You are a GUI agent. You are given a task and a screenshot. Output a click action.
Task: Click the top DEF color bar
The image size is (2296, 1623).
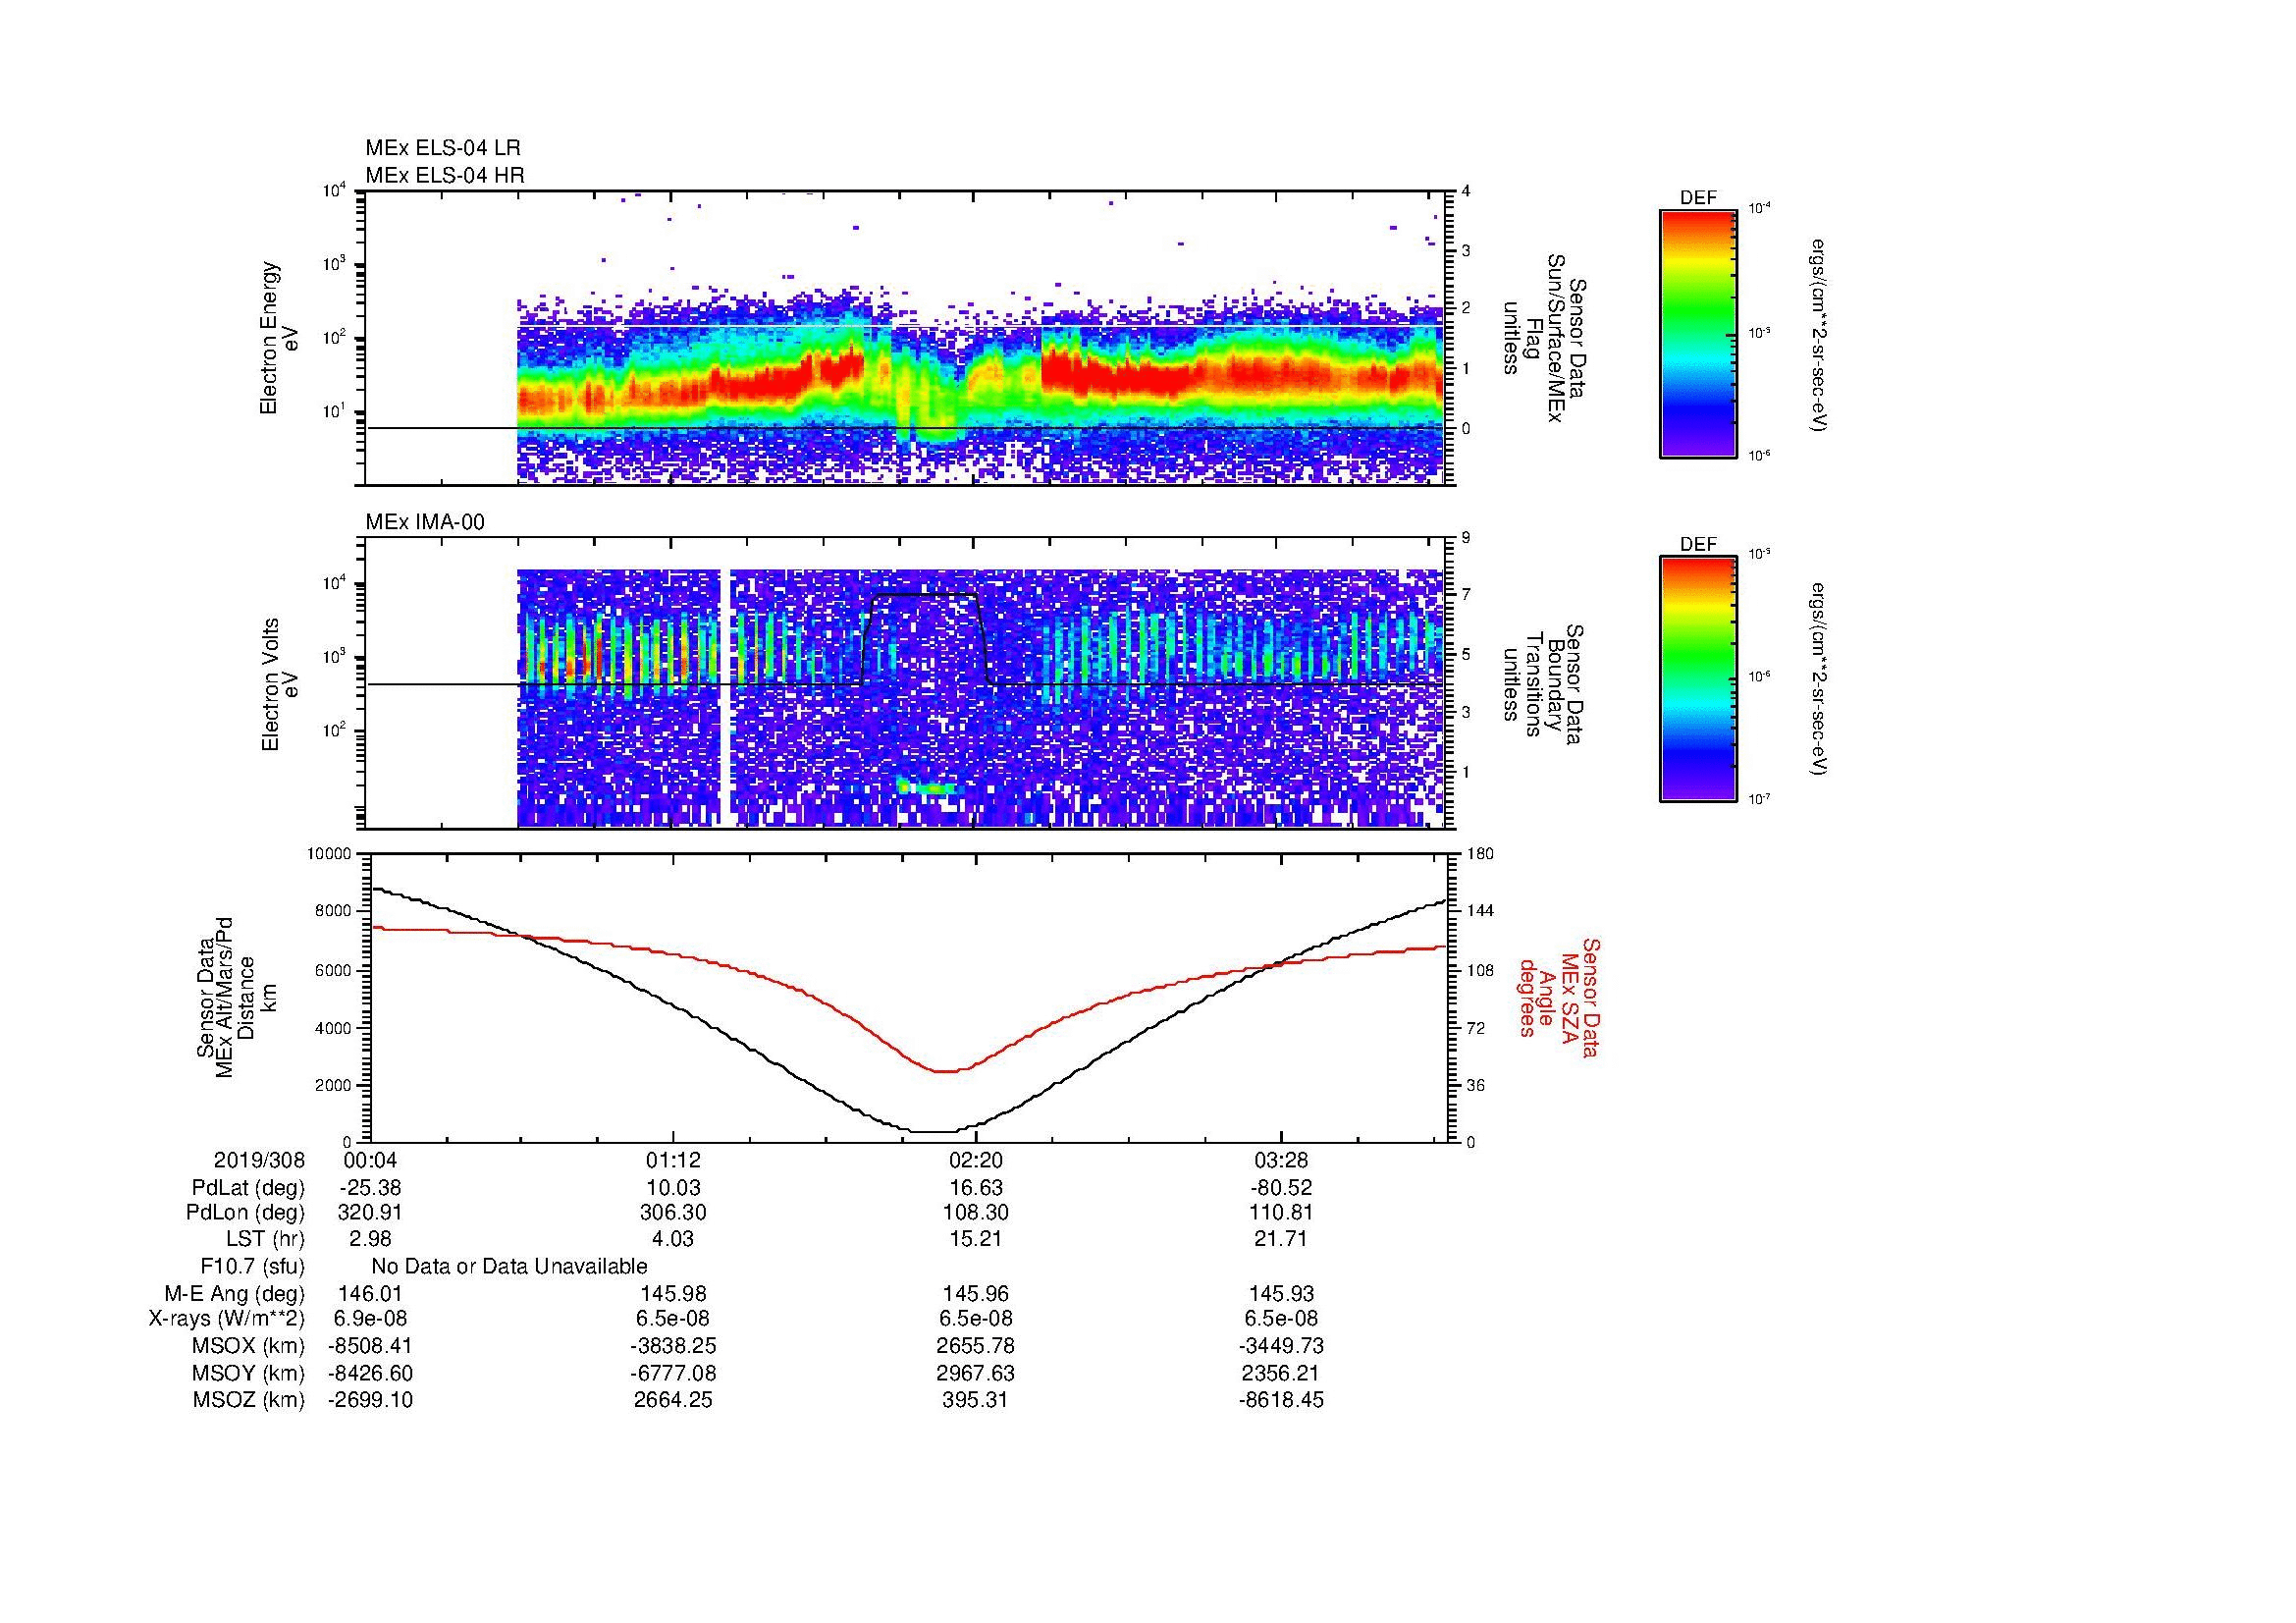[1698, 333]
